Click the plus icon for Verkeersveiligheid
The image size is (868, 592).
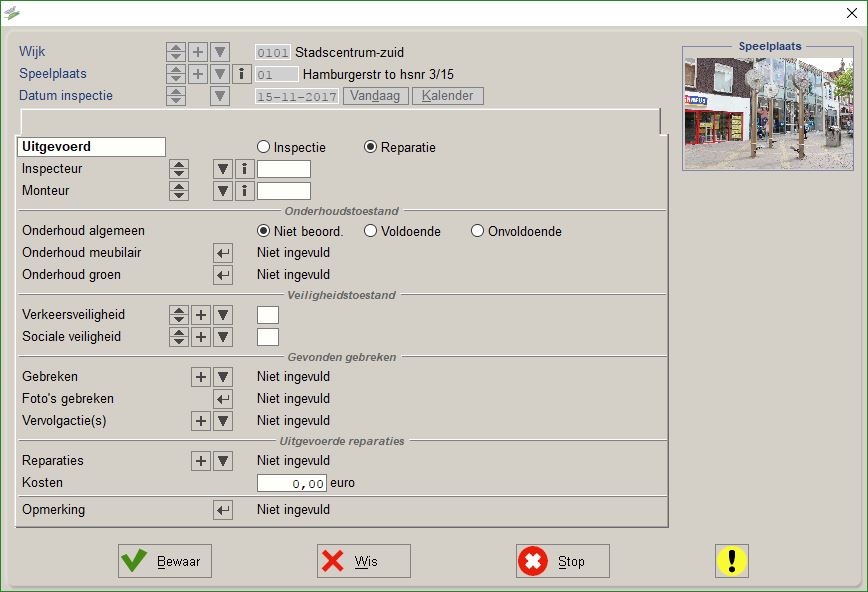(201, 315)
